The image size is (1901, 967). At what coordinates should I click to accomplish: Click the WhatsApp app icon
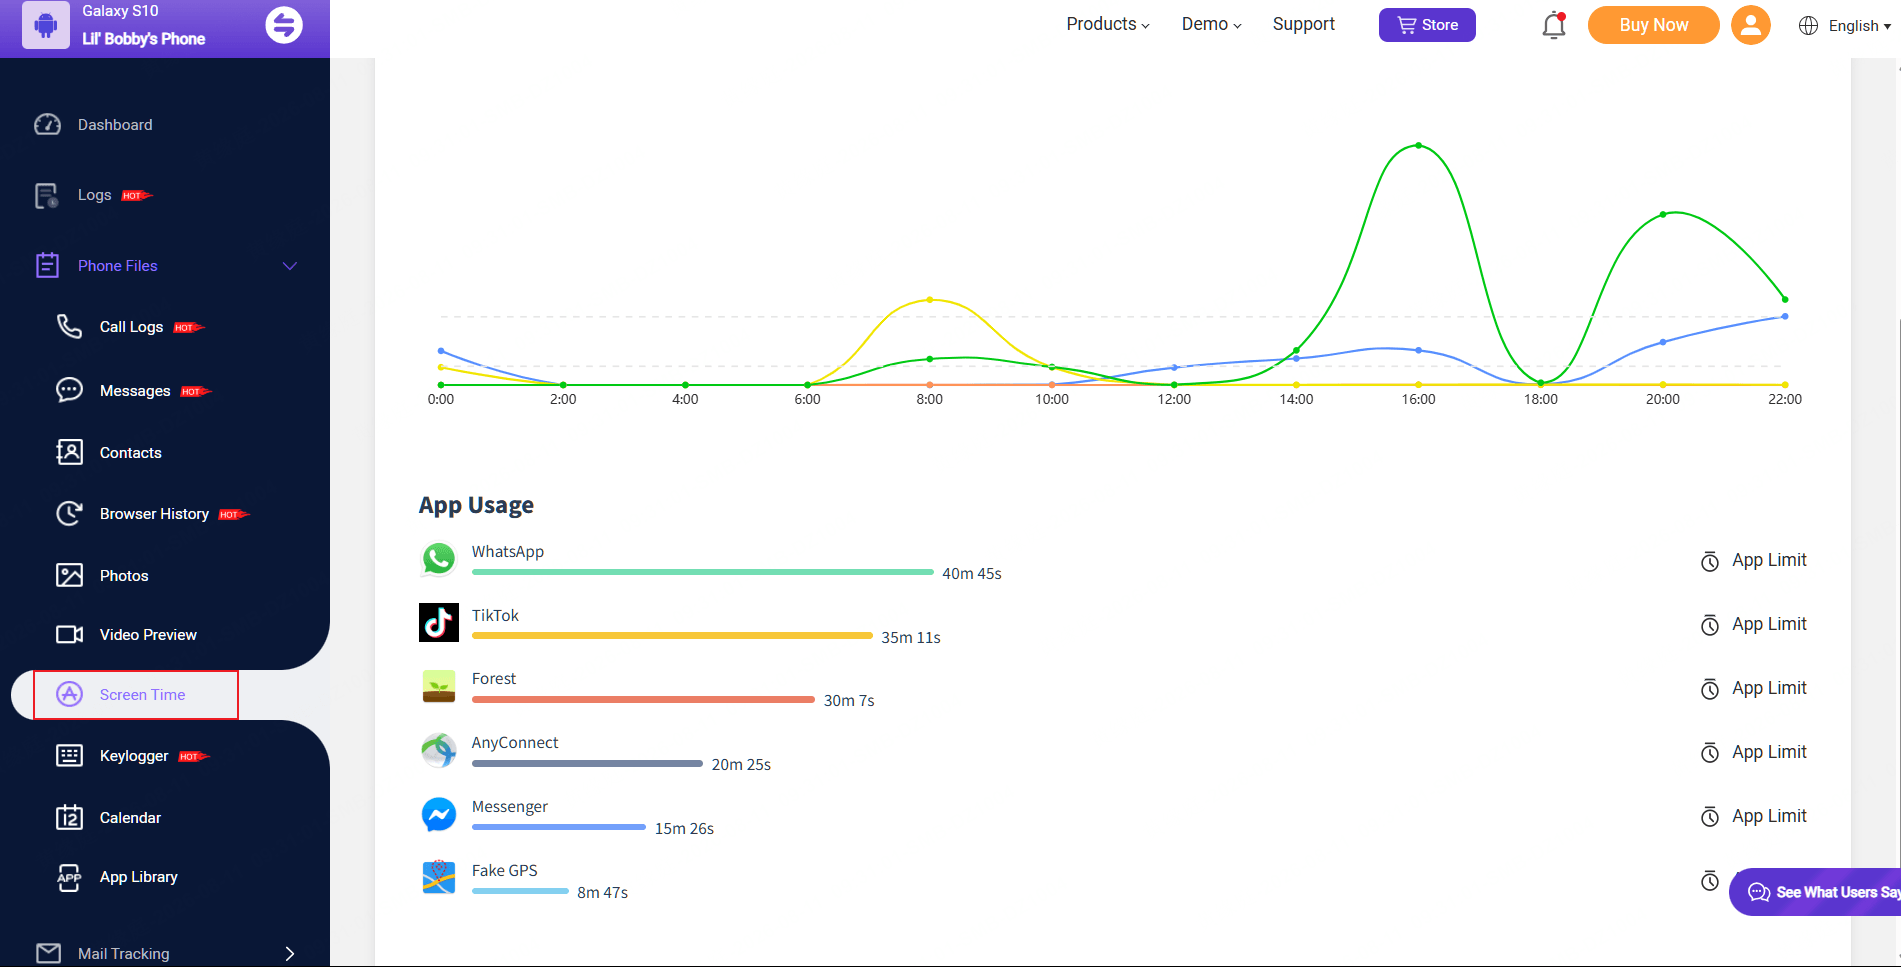pyautogui.click(x=438, y=559)
